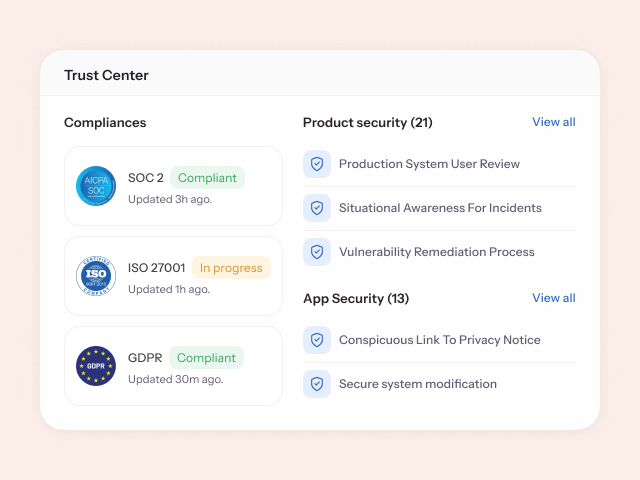Image resolution: width=640 pixels, height=480 pixels.
Task: Open Secure system modification item
Action: (417, 384)
